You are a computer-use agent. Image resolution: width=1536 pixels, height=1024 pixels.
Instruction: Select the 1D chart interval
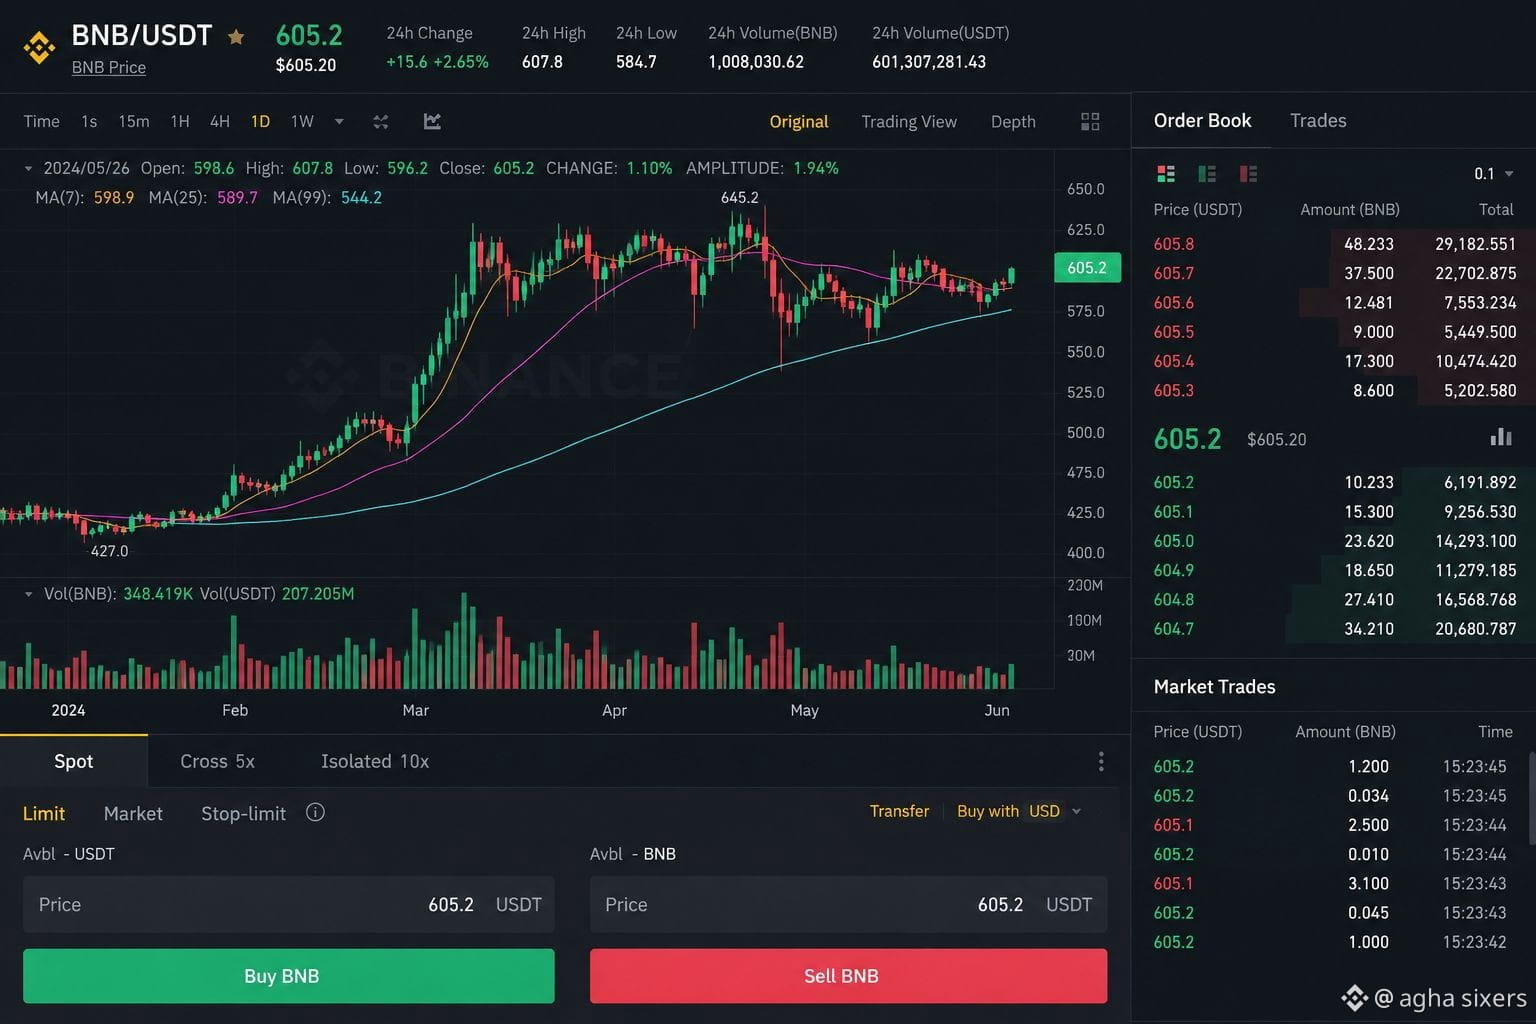click(260, 121)
